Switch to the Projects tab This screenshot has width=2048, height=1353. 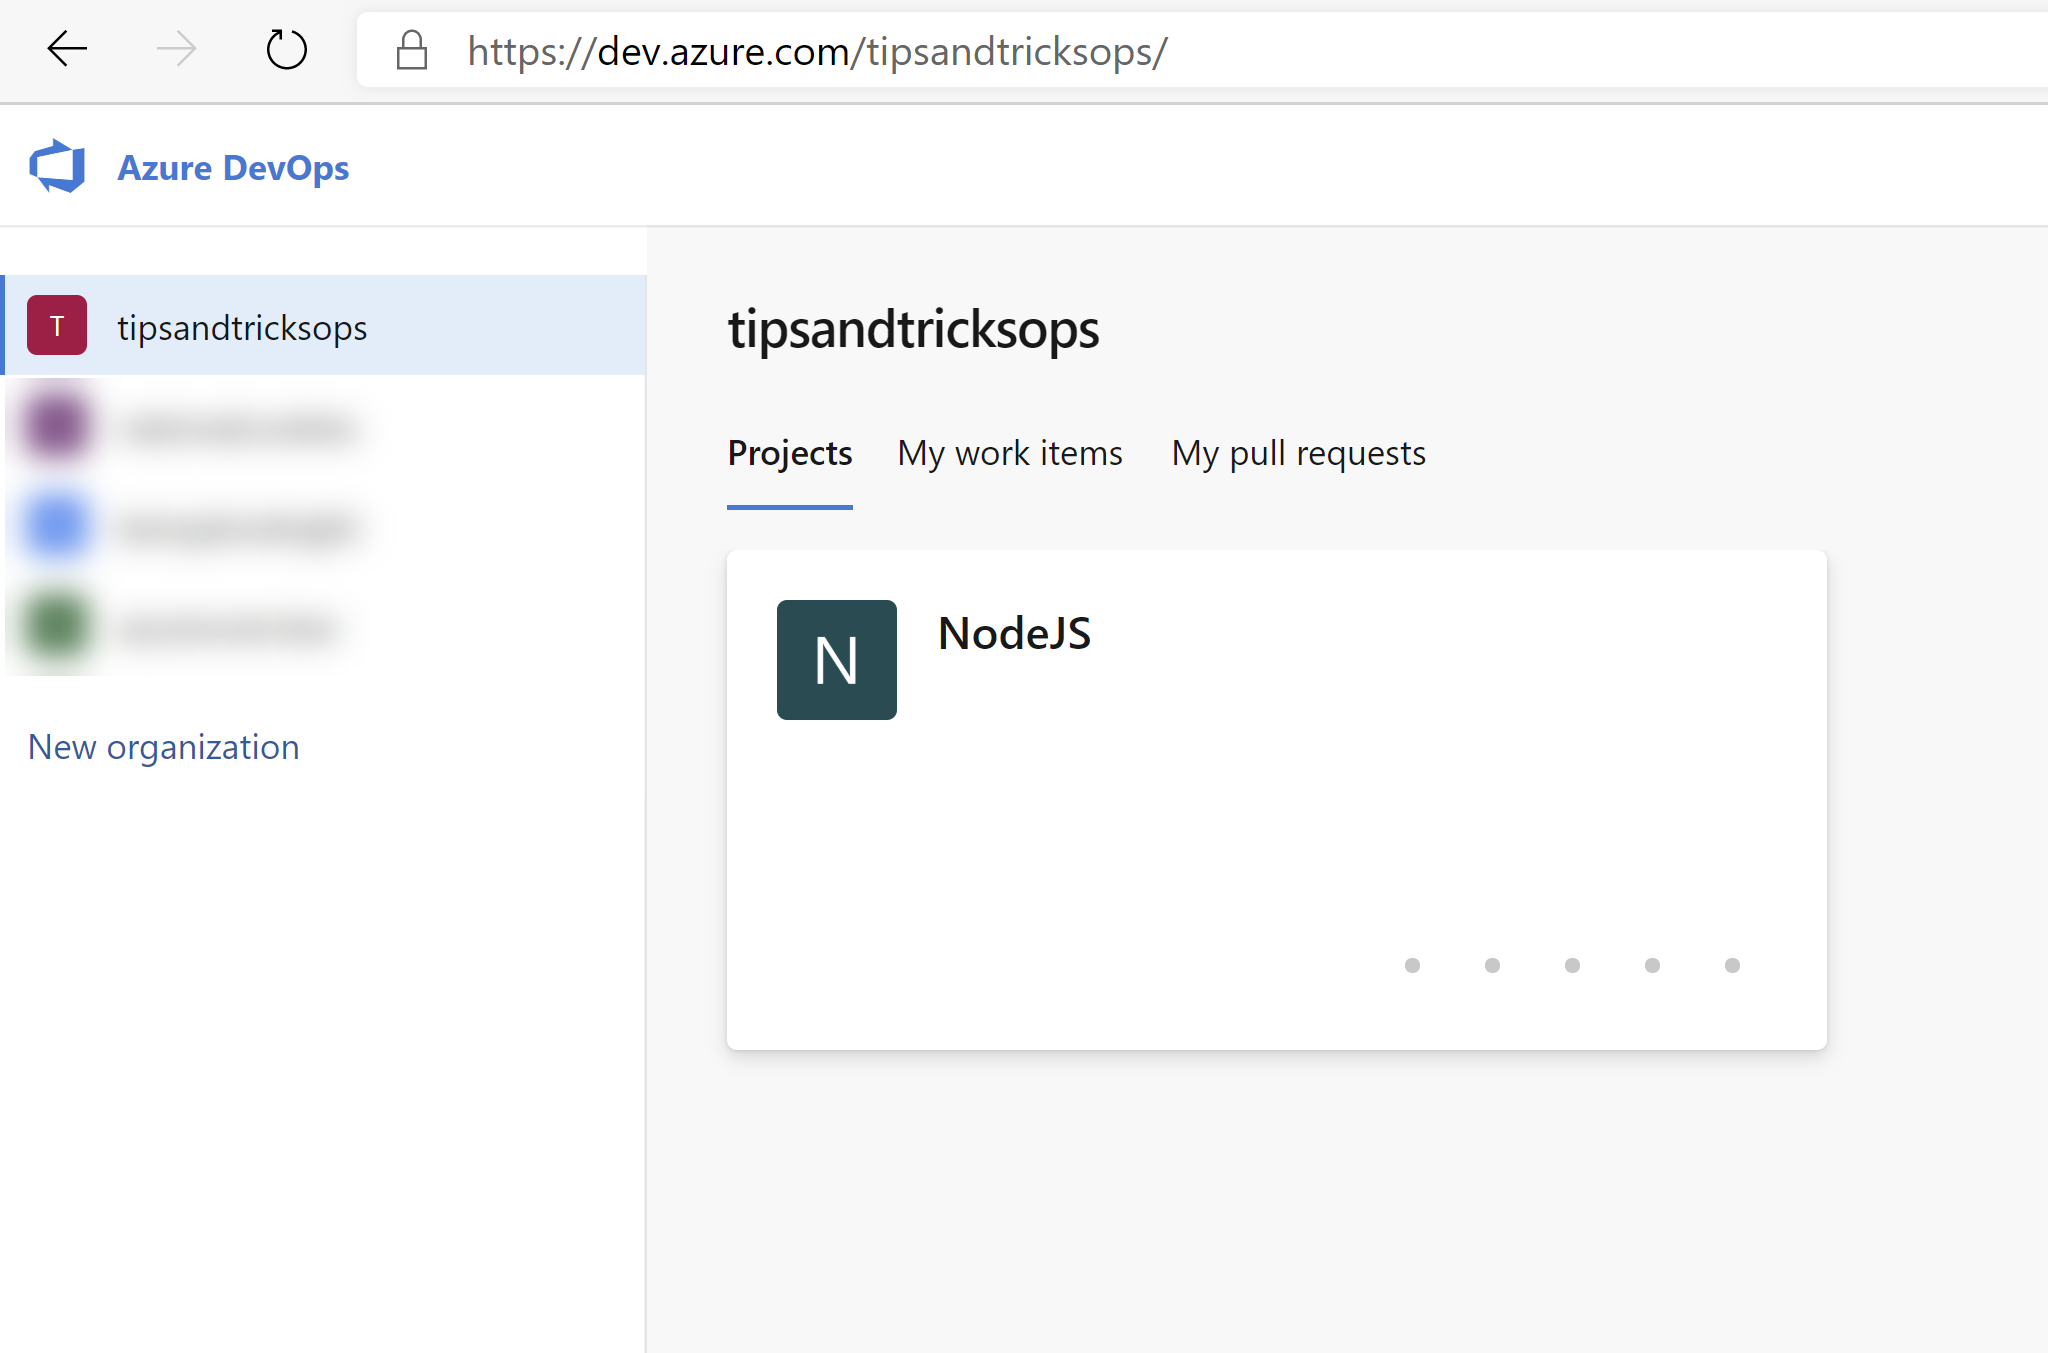[x=789, y=454]
